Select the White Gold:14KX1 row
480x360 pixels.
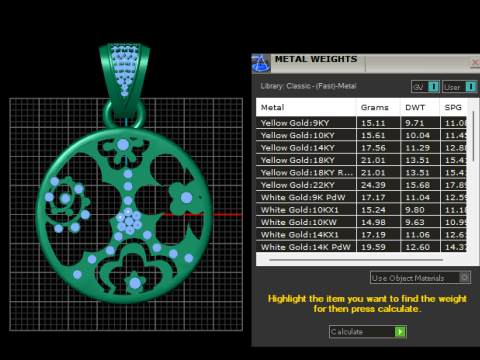361,235
